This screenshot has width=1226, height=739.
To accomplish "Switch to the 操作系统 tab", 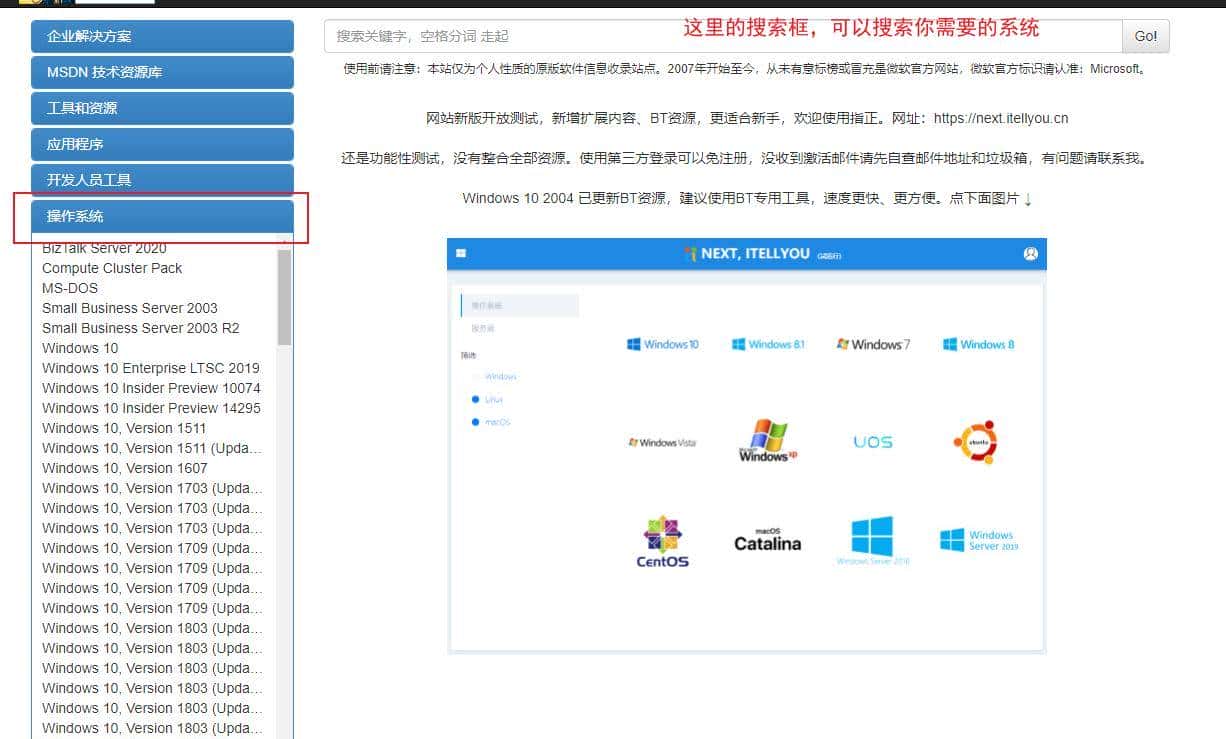I will point(162,215).
